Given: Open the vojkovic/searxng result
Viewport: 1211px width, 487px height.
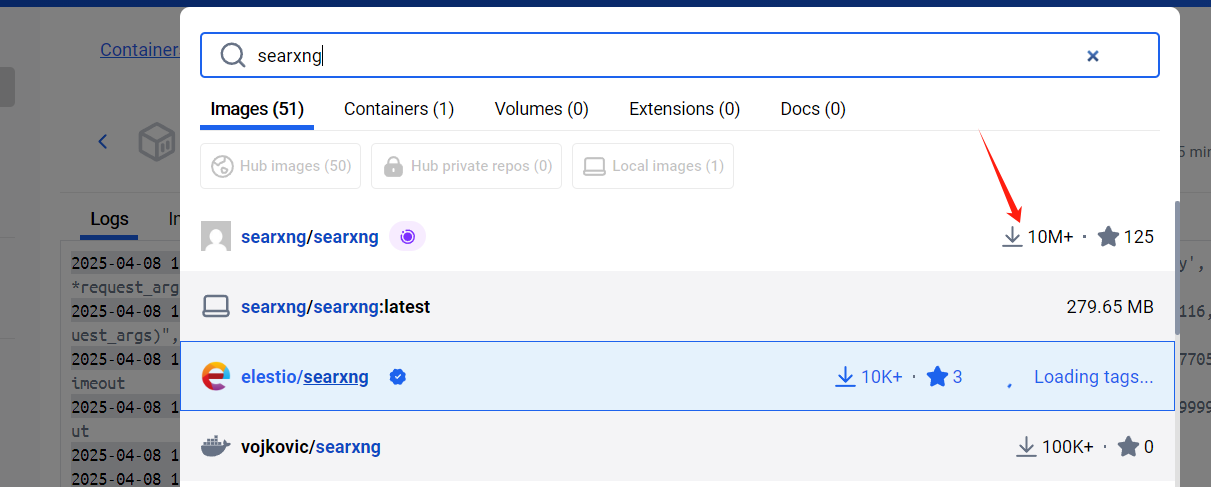Looking at the screenshot, I should 310,447.
